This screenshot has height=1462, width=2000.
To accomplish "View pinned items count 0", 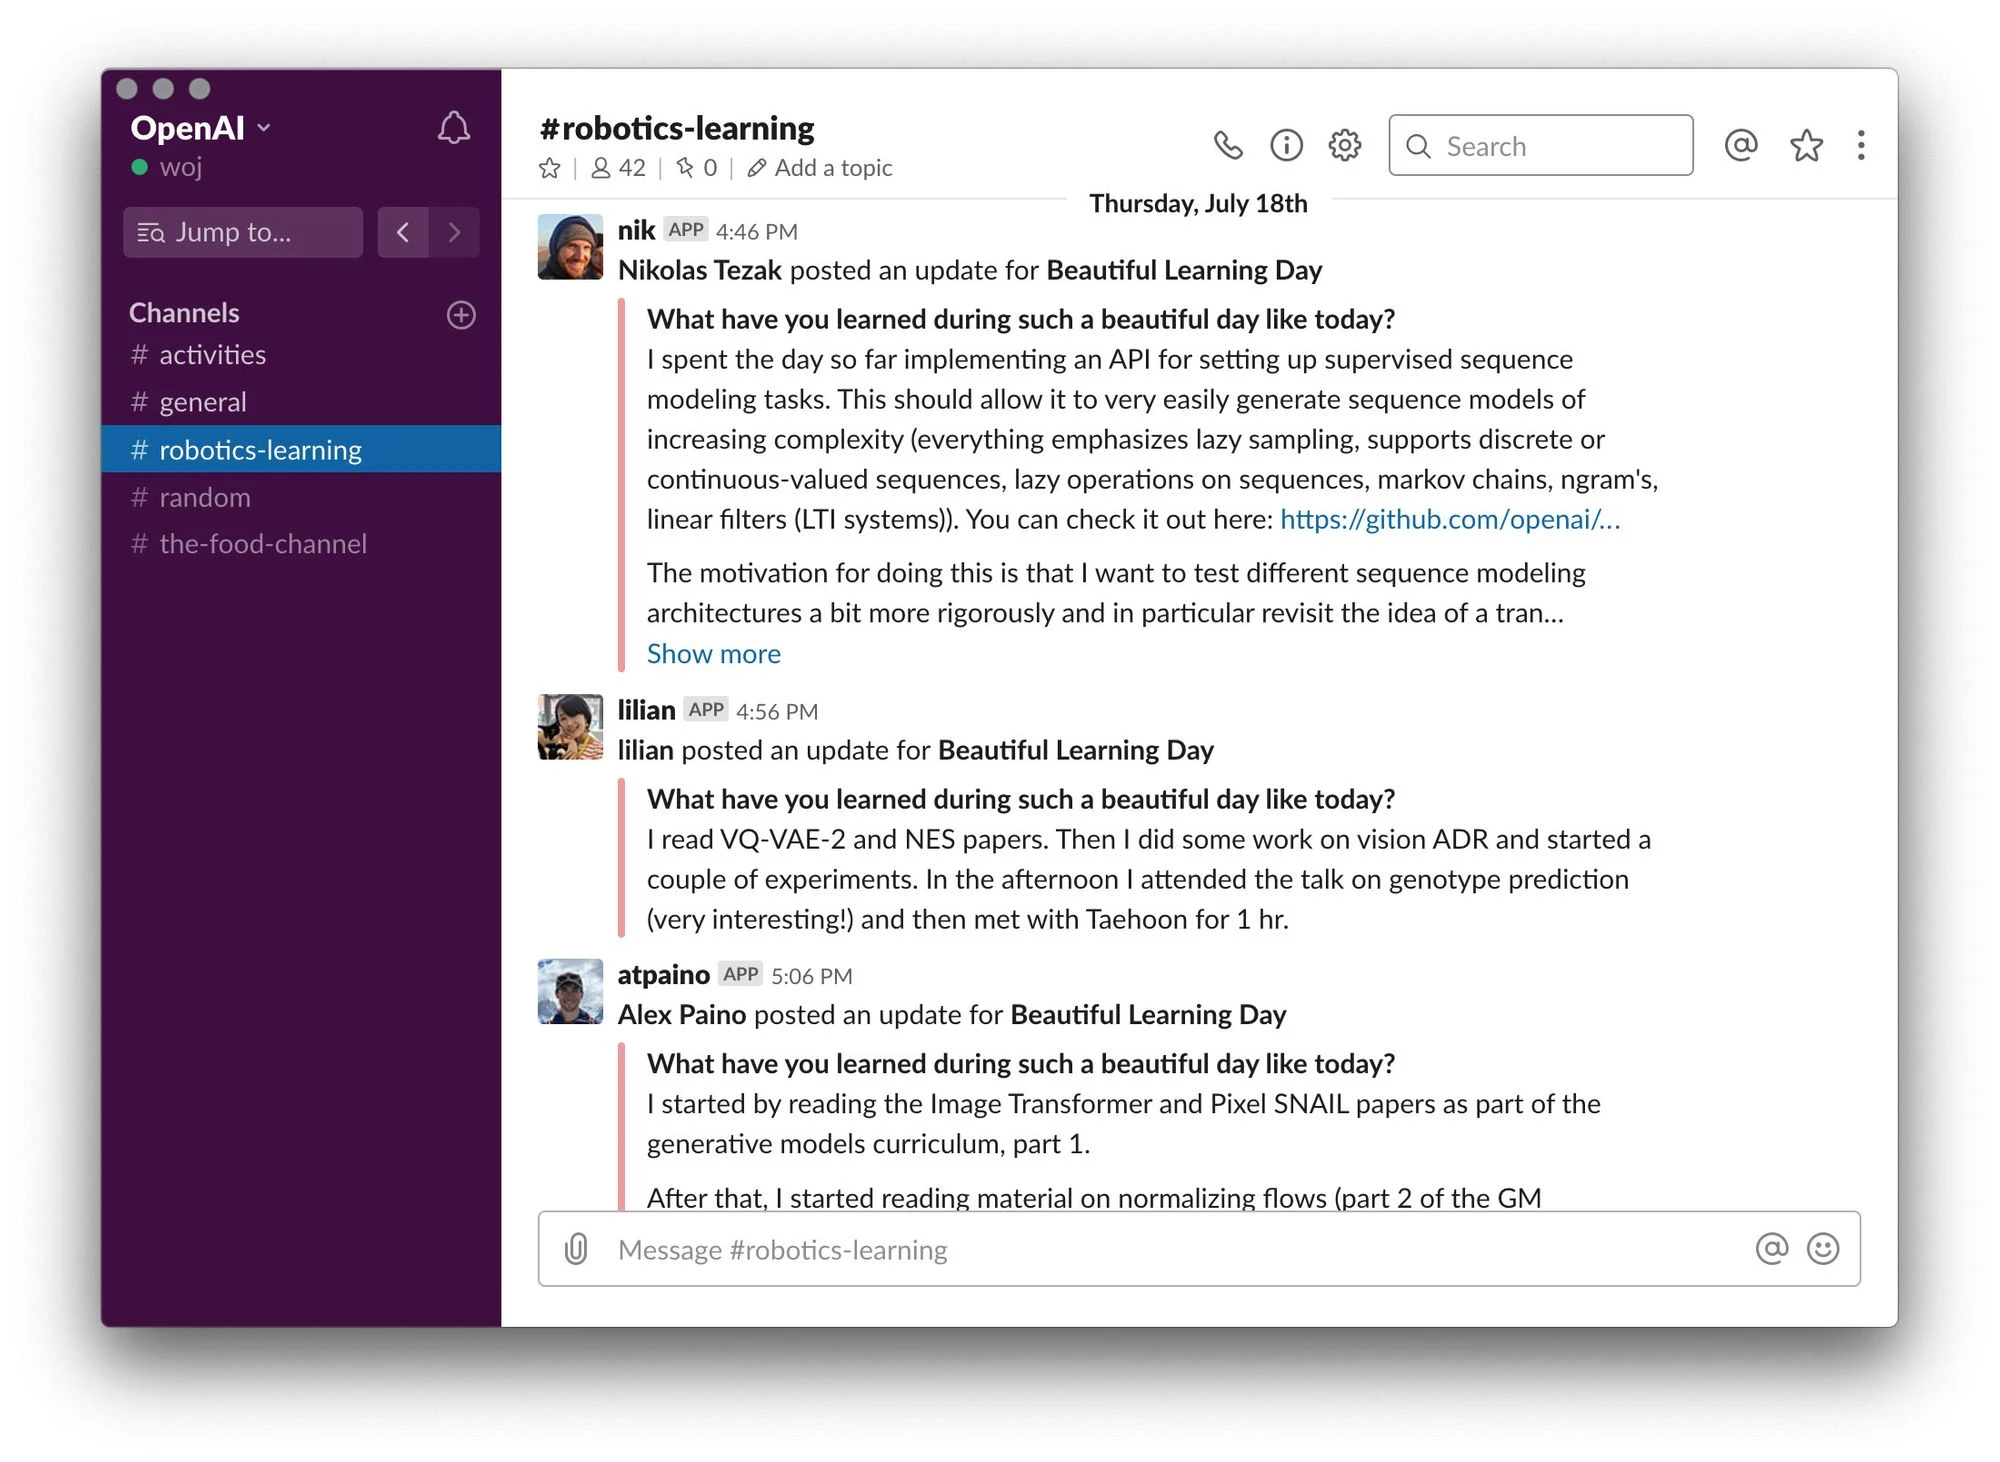I will pos(696,168).
